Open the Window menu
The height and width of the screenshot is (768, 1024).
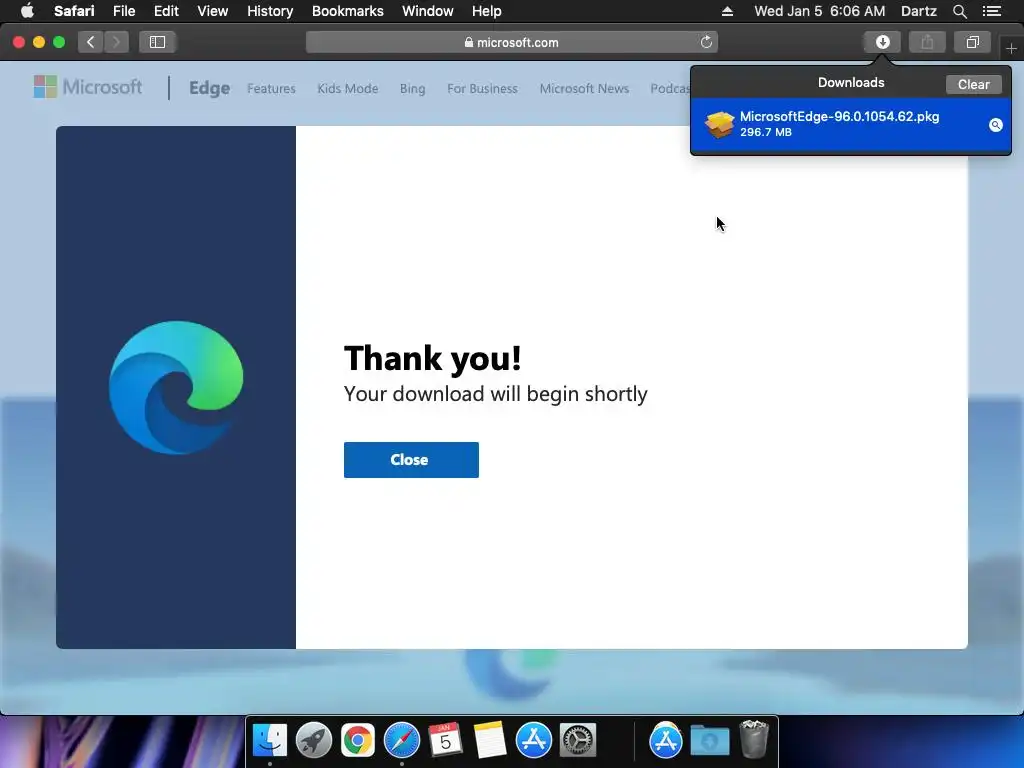427,11
